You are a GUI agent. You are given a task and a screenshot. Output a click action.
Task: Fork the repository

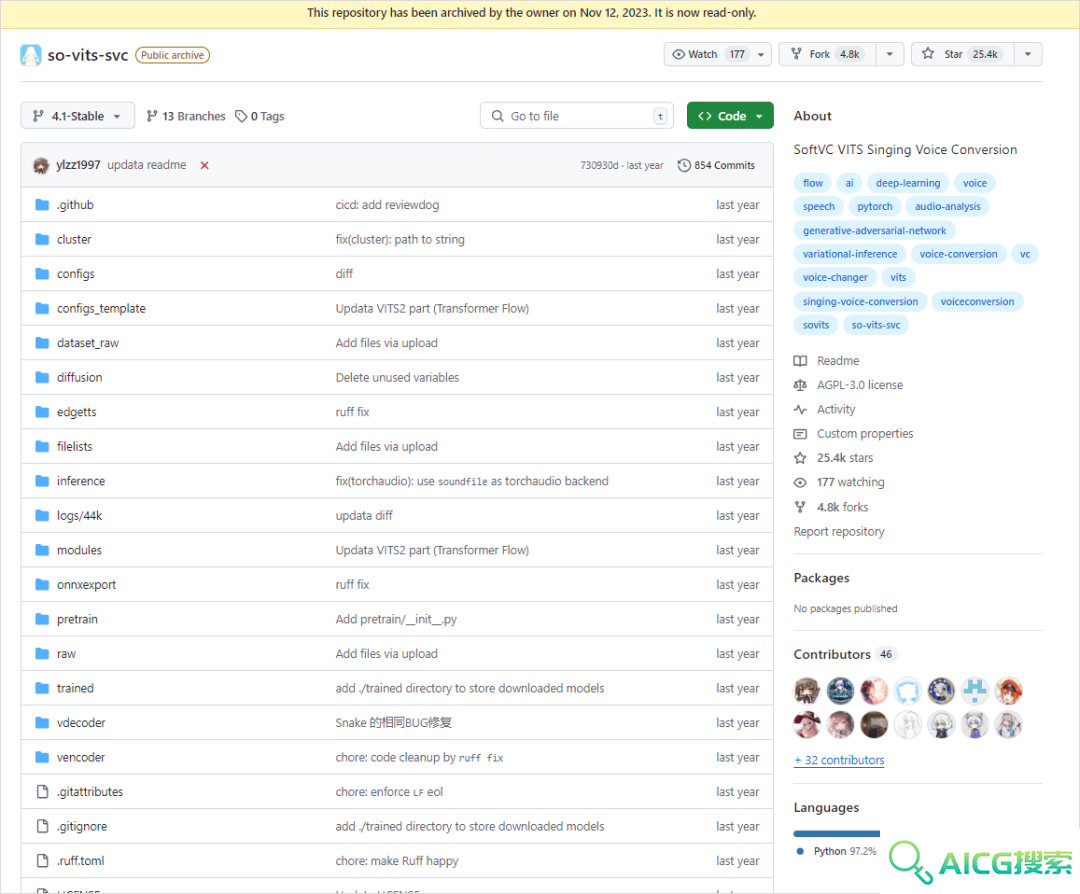827,54
